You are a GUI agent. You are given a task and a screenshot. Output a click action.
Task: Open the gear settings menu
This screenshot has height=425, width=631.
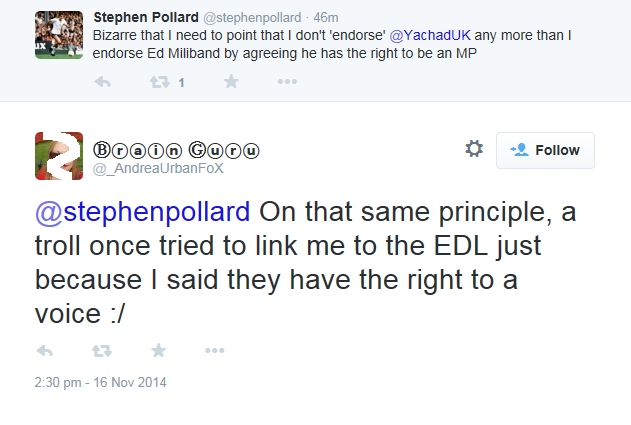(x=474, y=149)
